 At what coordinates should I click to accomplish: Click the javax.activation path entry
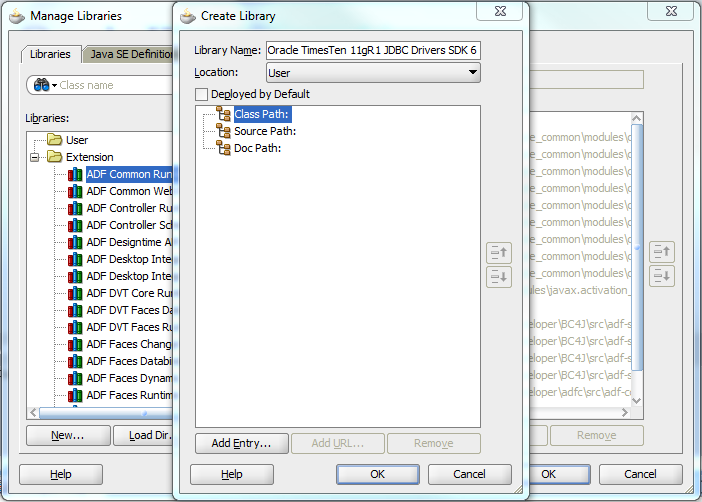point(581,290)
